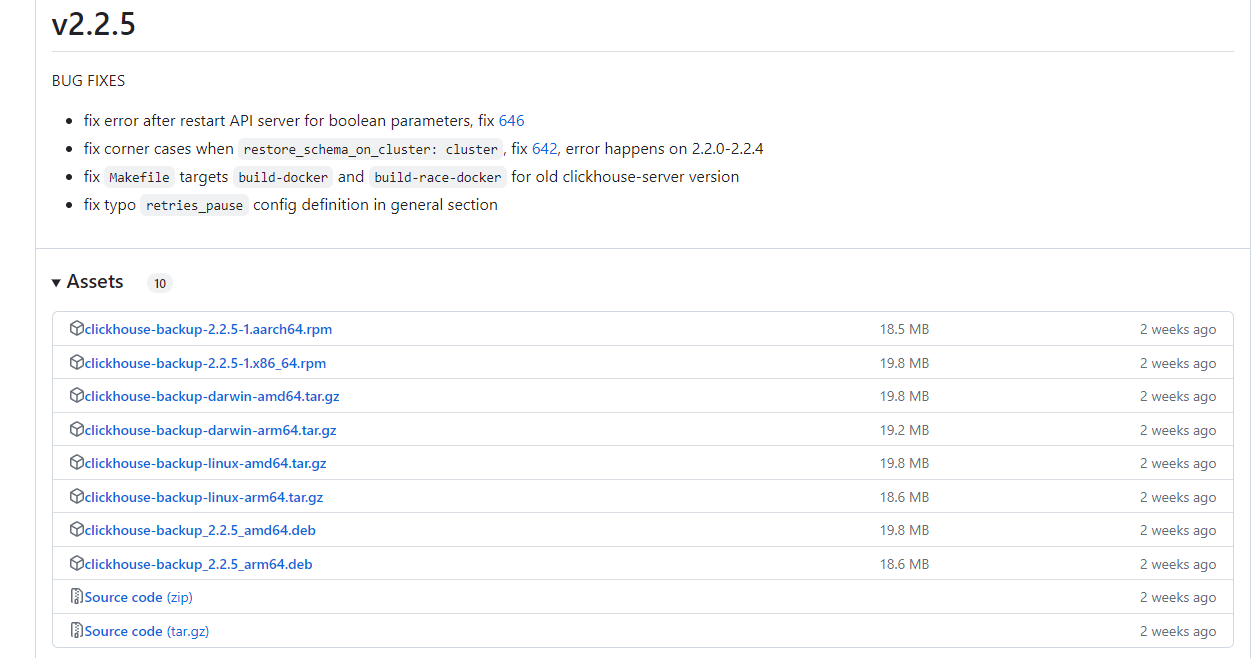Image resolution: width=1252 pixels, height=658 pixels.
Task: Click file icon beside Source code (tar.gz)
Action: (x=76, y=631)
